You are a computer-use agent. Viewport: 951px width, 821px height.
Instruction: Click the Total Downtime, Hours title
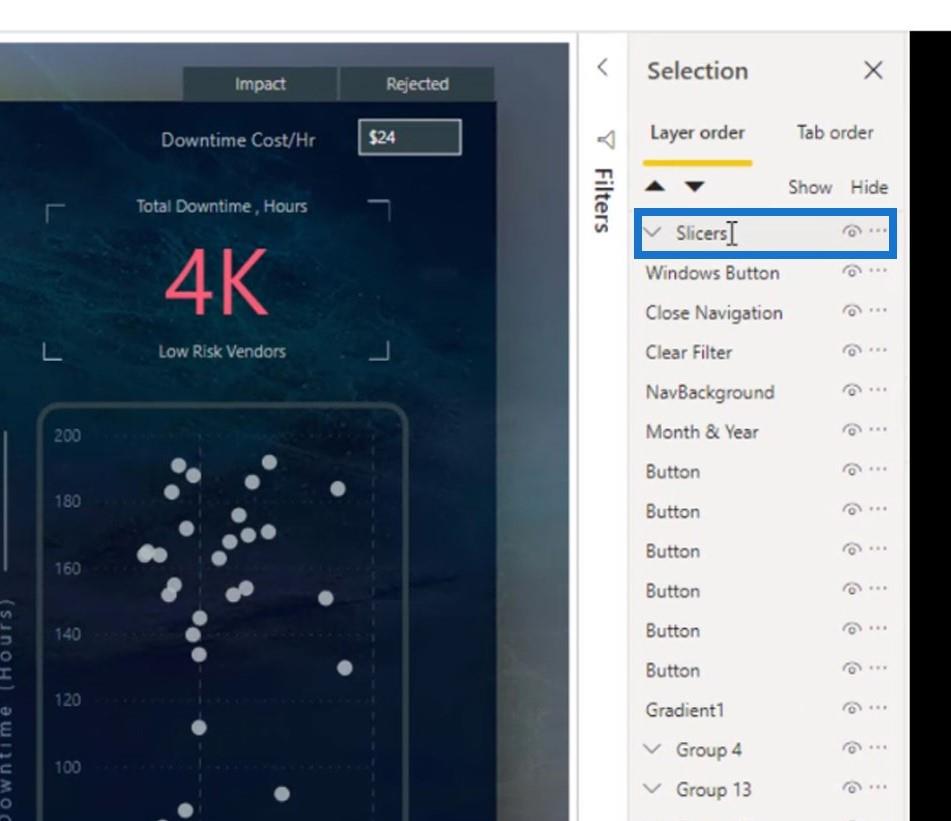coord(221,207)
